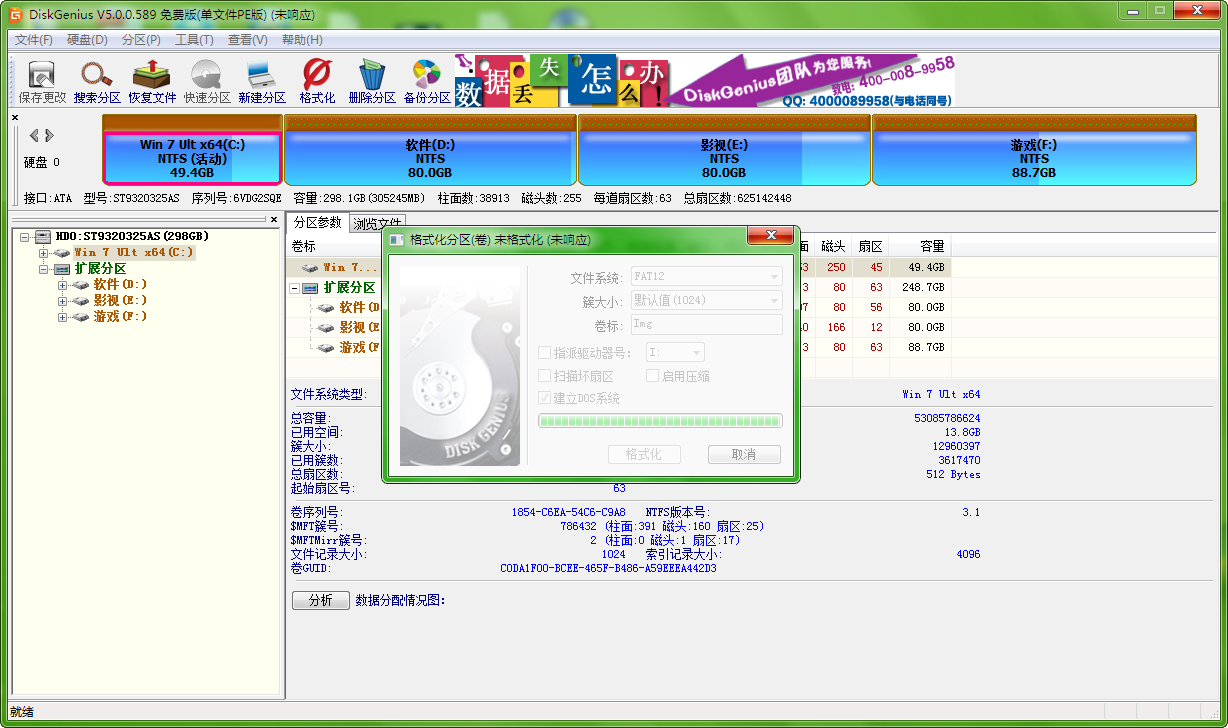
Task: Switch to the 分区参数 tab
Action: tap(317, 222)
